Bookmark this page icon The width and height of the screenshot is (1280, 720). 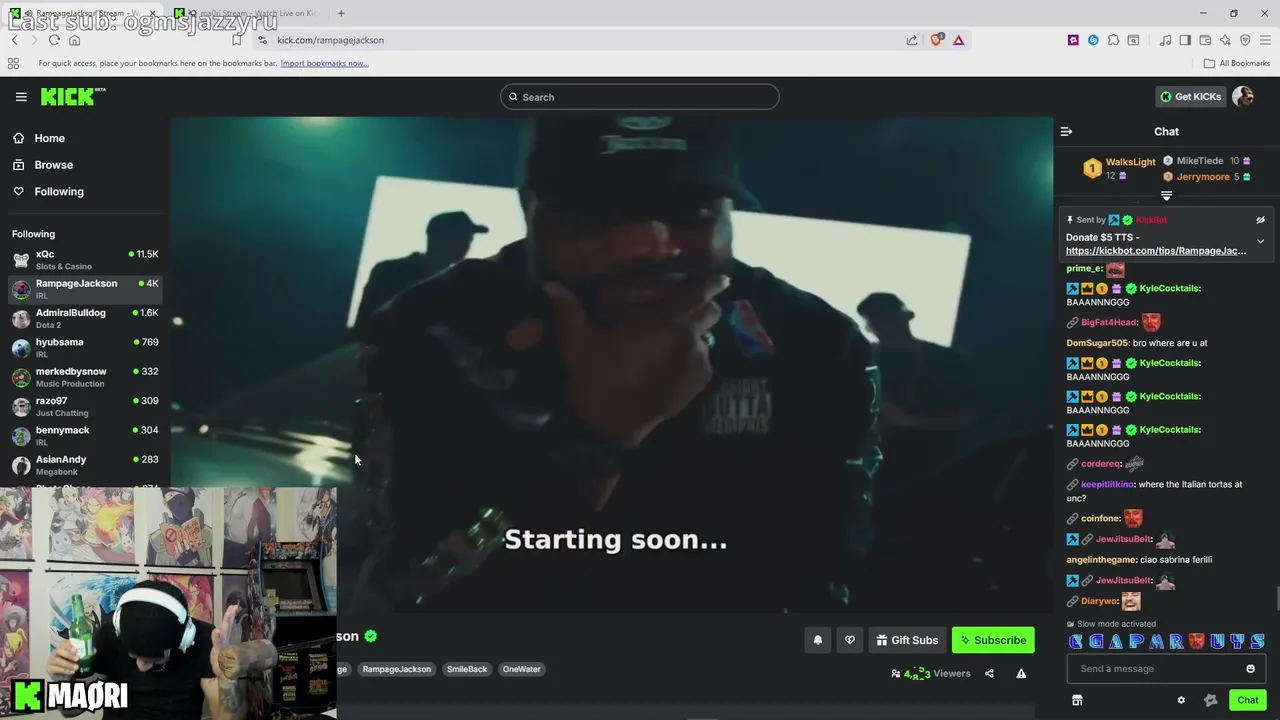pyautogui.click(x=236, y=40)
